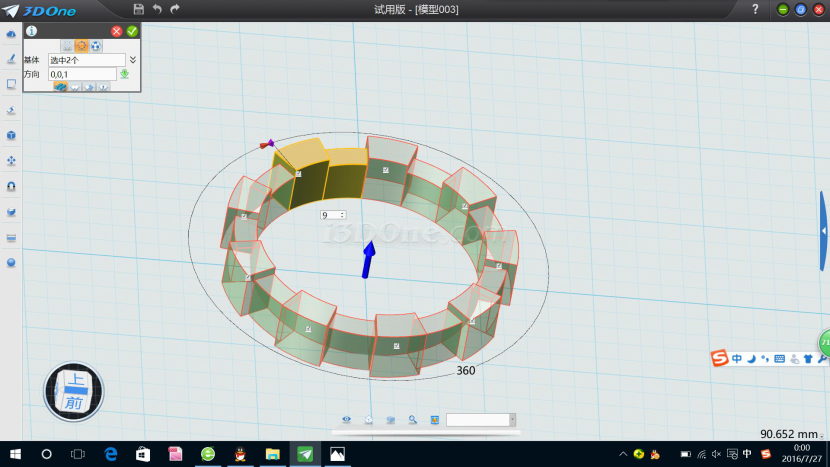Click the blue direction arrow handle

(368, 258)
